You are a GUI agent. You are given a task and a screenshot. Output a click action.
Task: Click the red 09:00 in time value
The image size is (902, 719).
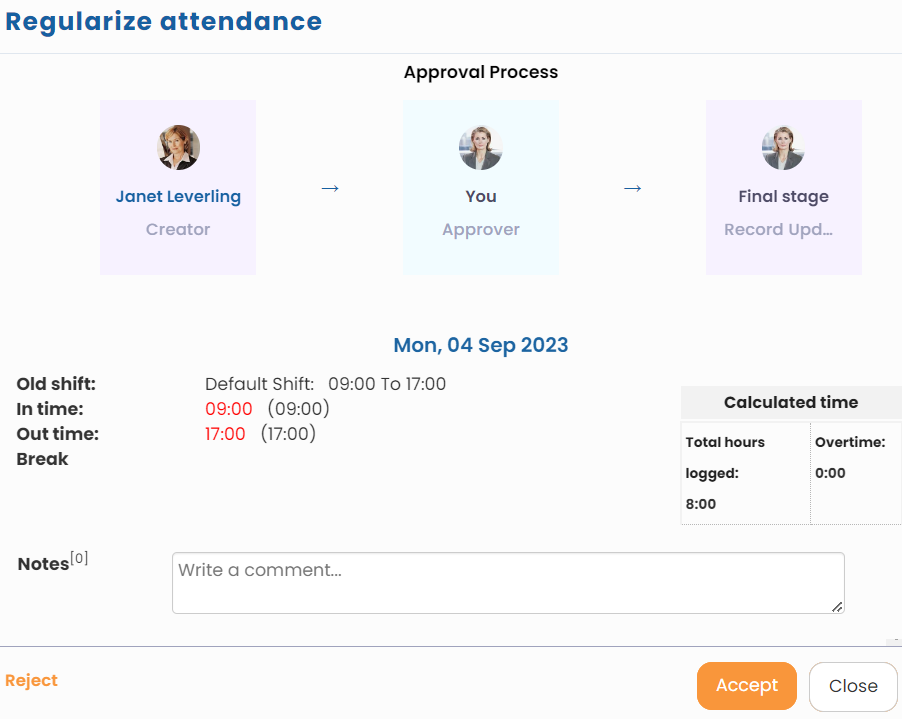click(228, 409)
